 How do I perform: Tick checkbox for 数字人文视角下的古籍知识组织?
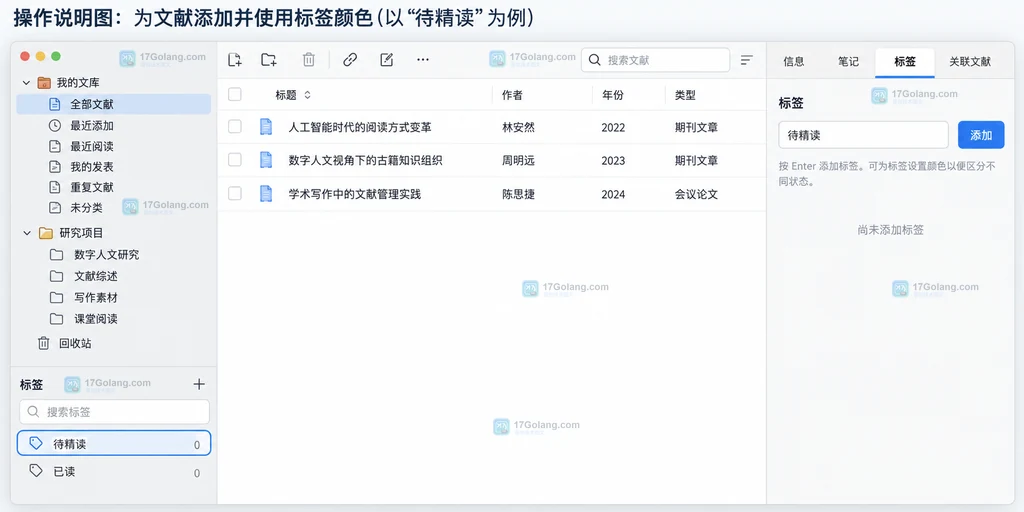click(x=234, y=160)
